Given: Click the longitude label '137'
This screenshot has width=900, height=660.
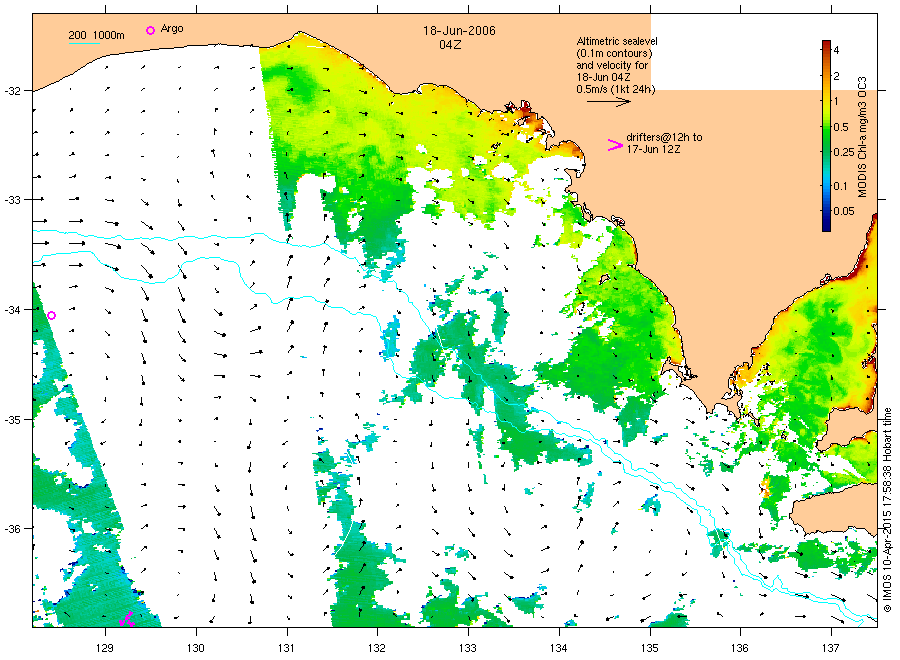Looking at the screenshot, I should click(x=831, y=648).
